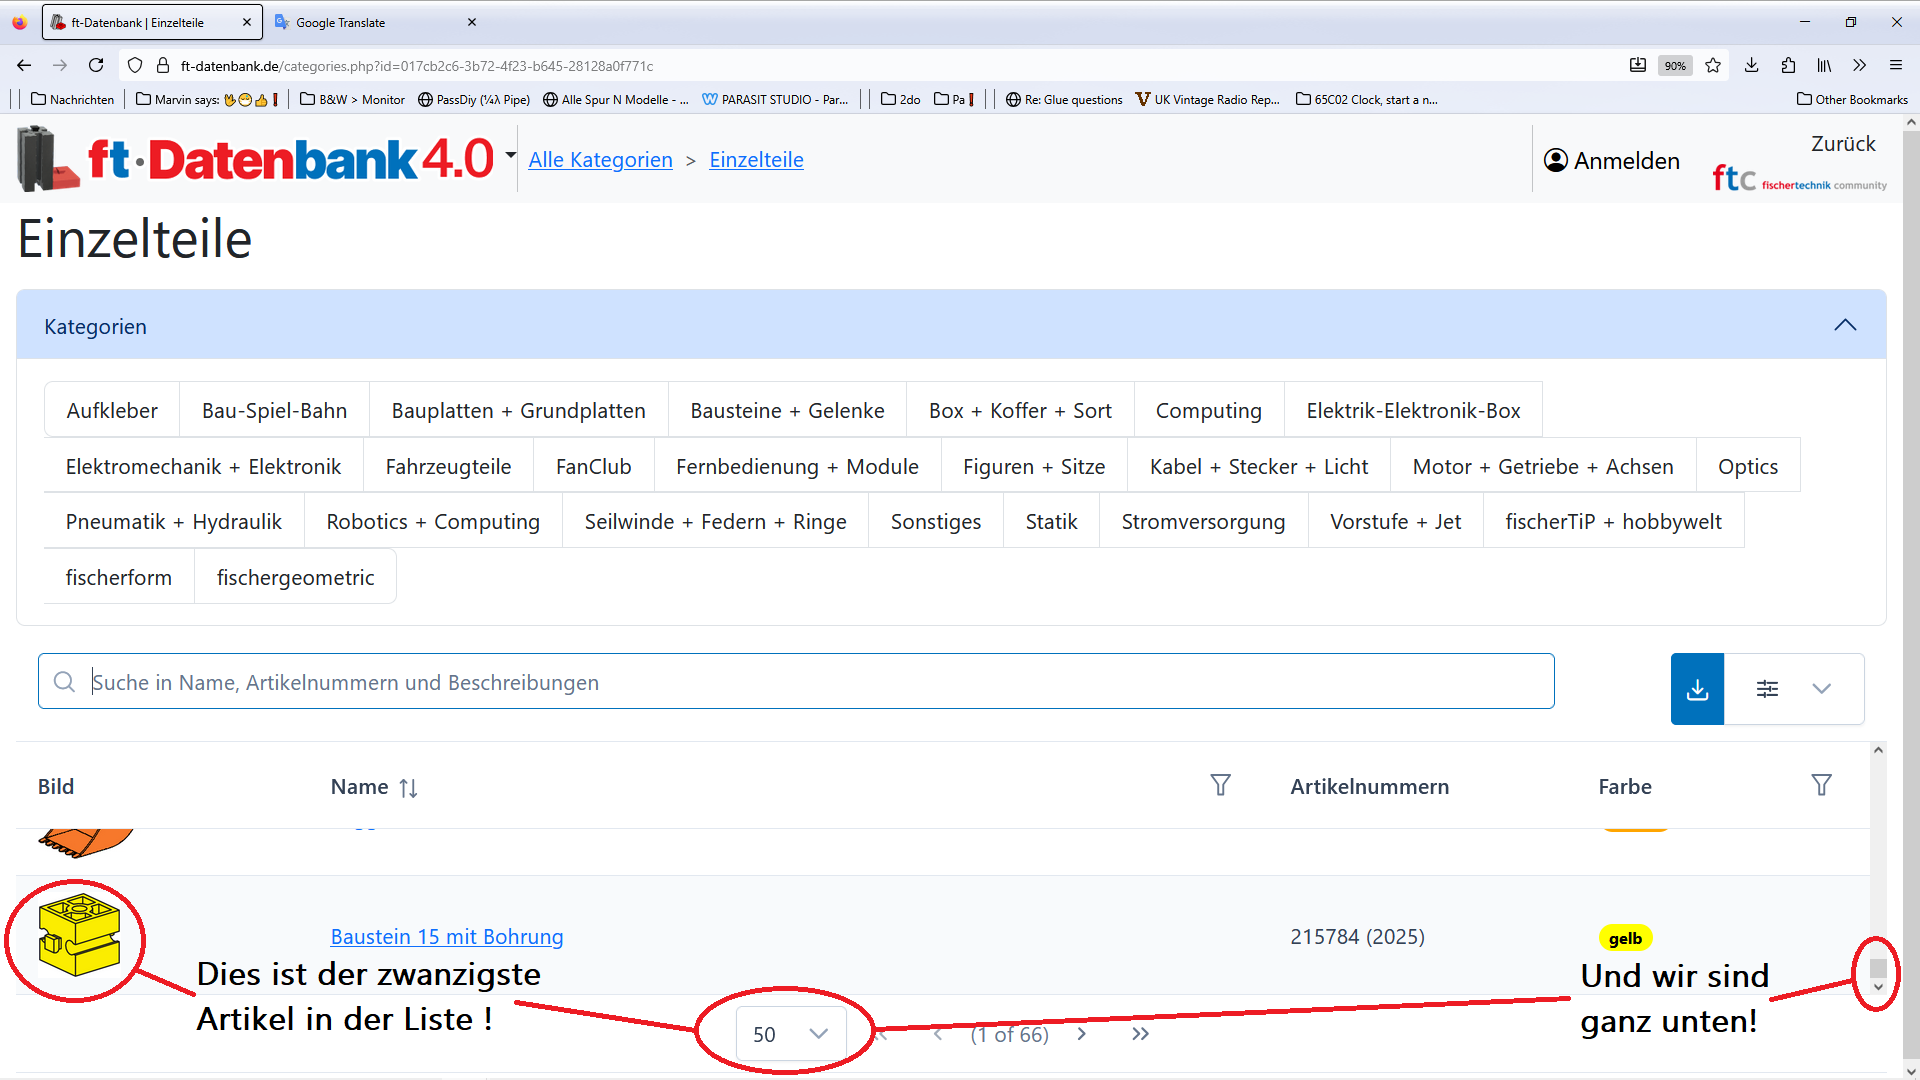The width and height of the screenshot is (1920, 1080).
Task: Click inside the article search input field
Action: (700, 681)
